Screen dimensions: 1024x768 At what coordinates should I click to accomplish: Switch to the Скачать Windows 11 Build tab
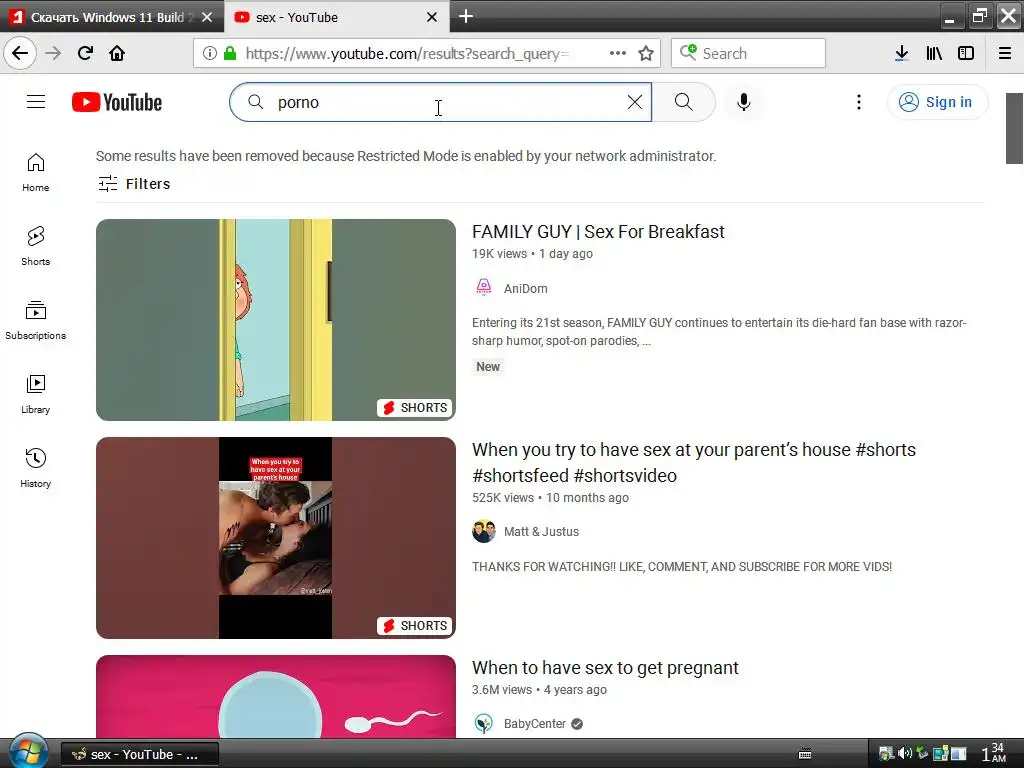click(112, 18)
